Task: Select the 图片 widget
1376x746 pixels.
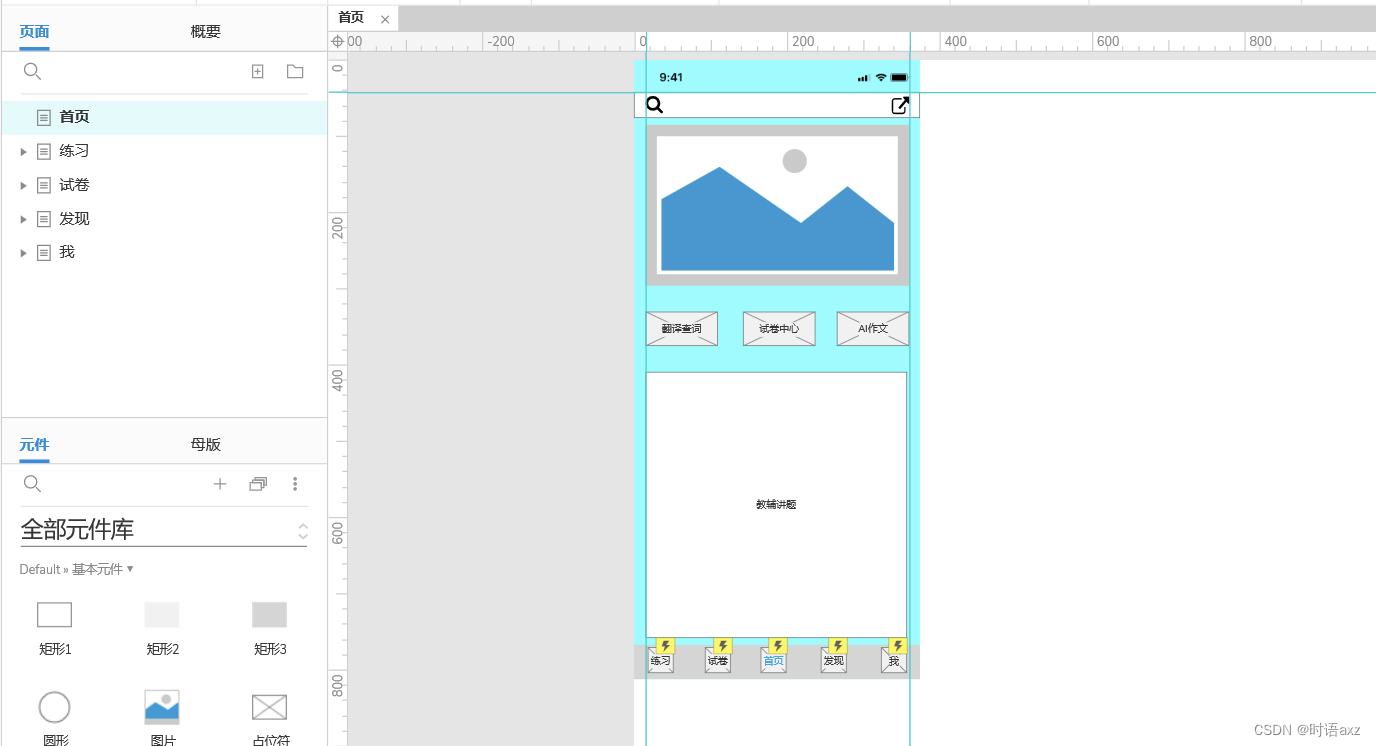Action: (162, 717)
